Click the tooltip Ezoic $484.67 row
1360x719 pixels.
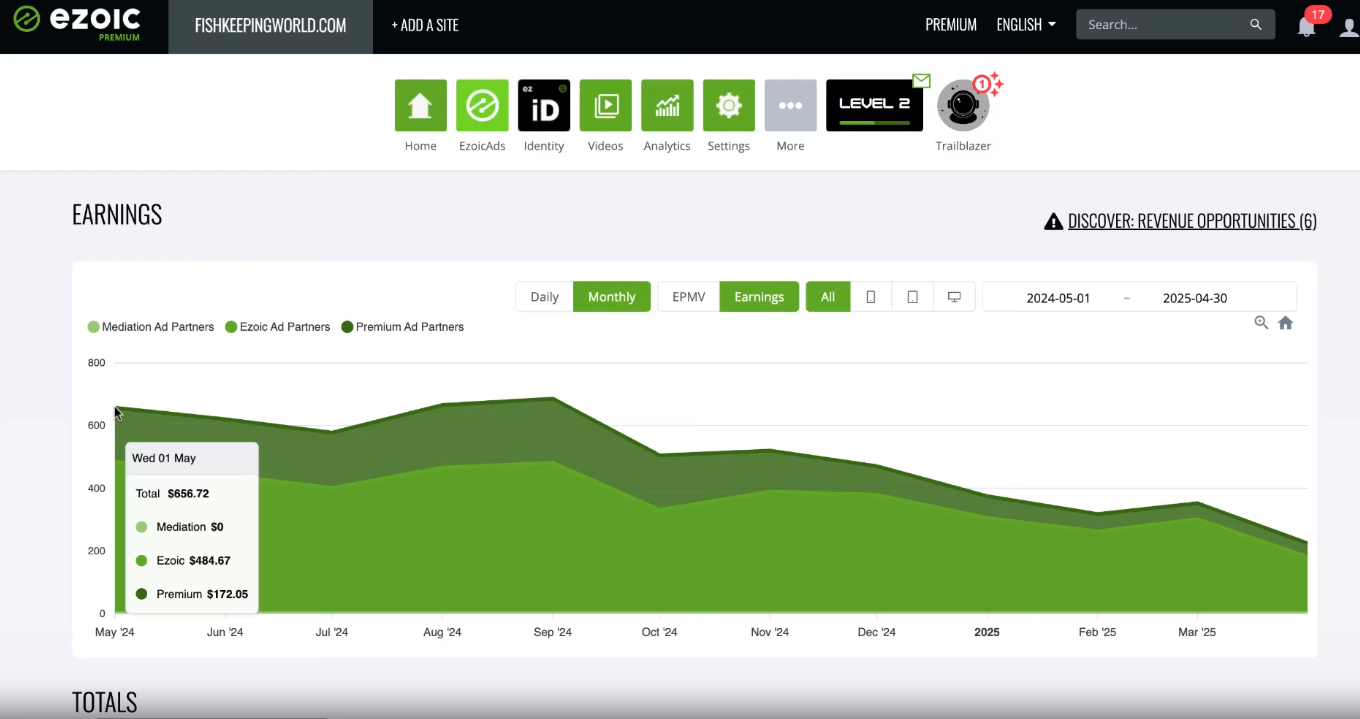(x=182, y=561)
